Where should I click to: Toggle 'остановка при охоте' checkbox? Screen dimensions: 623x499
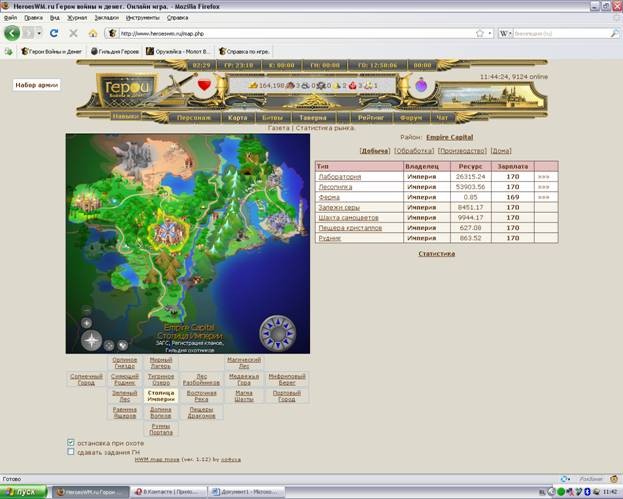(71, 443)
